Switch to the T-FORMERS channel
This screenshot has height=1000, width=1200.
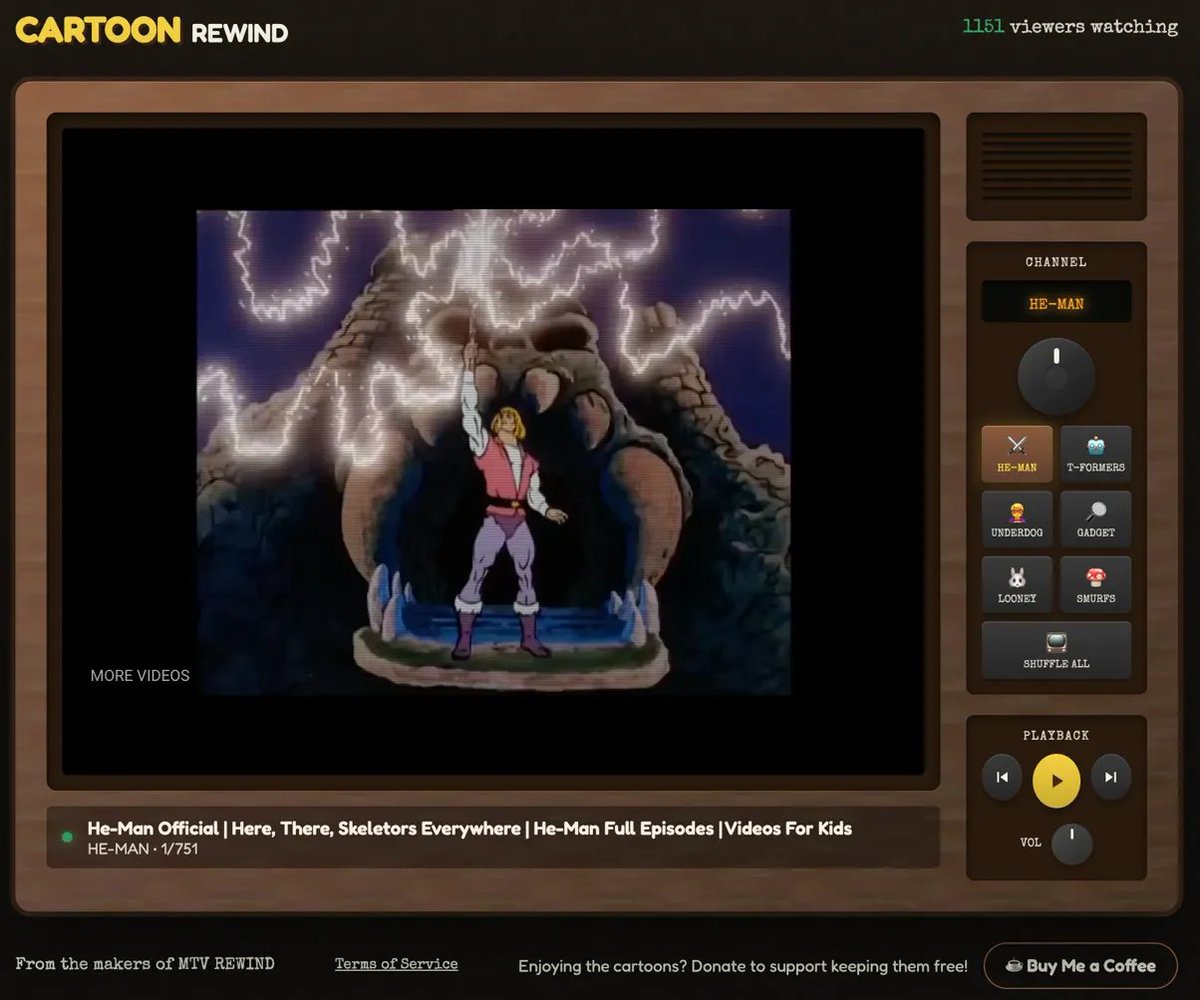1096,454
